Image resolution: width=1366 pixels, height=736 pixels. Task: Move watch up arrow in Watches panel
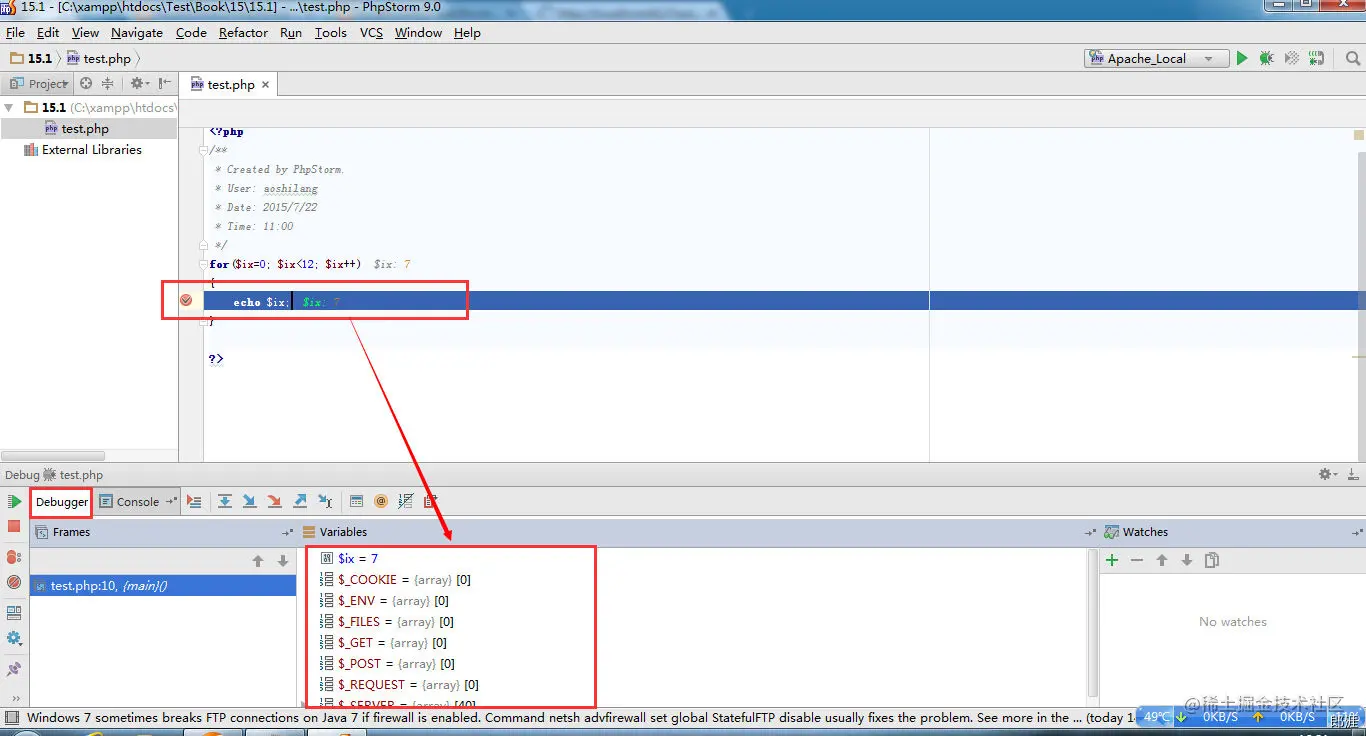[1162, 560]
